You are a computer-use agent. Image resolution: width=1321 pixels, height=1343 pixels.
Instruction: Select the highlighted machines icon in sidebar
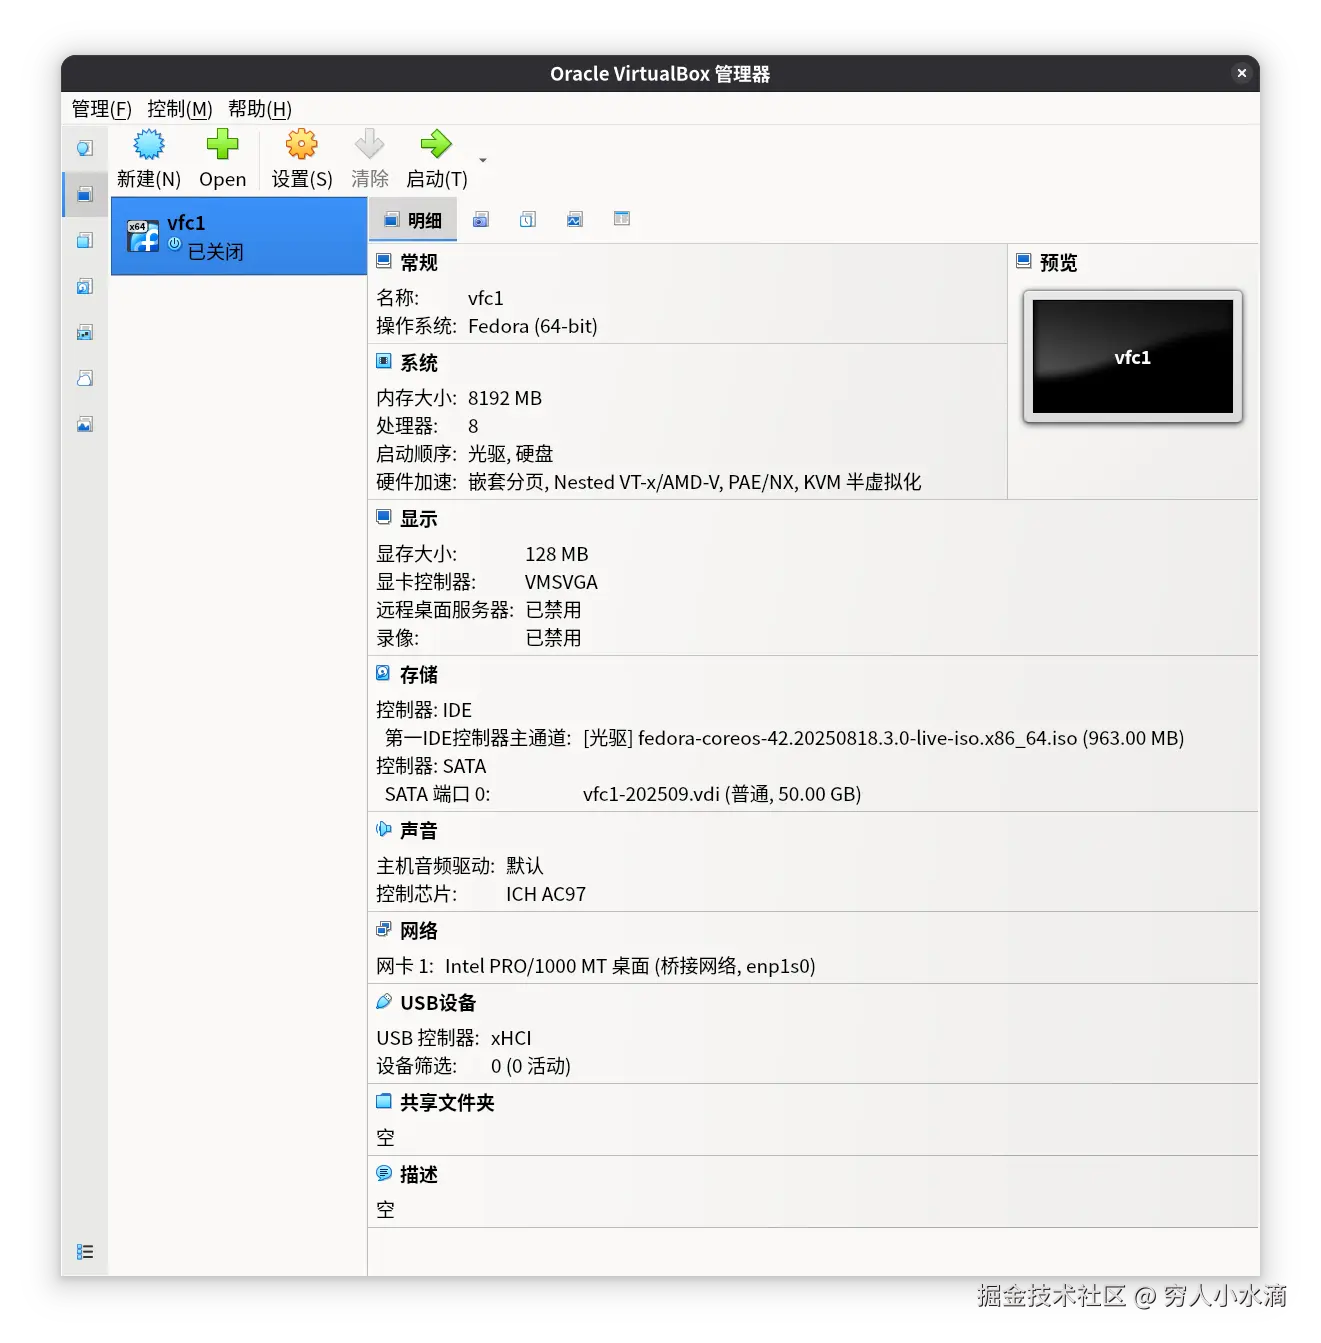[85, 194]
